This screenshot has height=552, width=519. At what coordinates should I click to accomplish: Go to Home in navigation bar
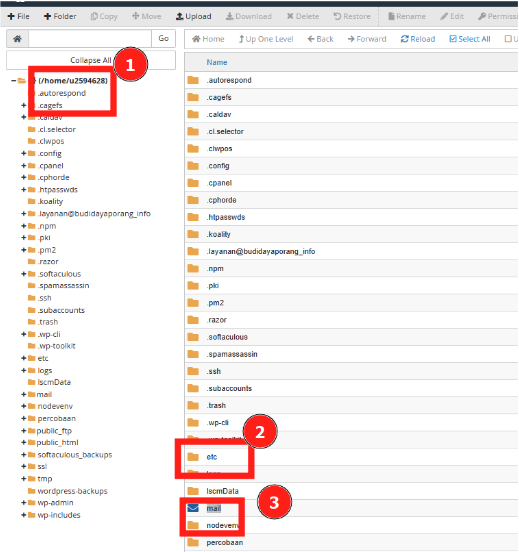(x=208, y=39)
